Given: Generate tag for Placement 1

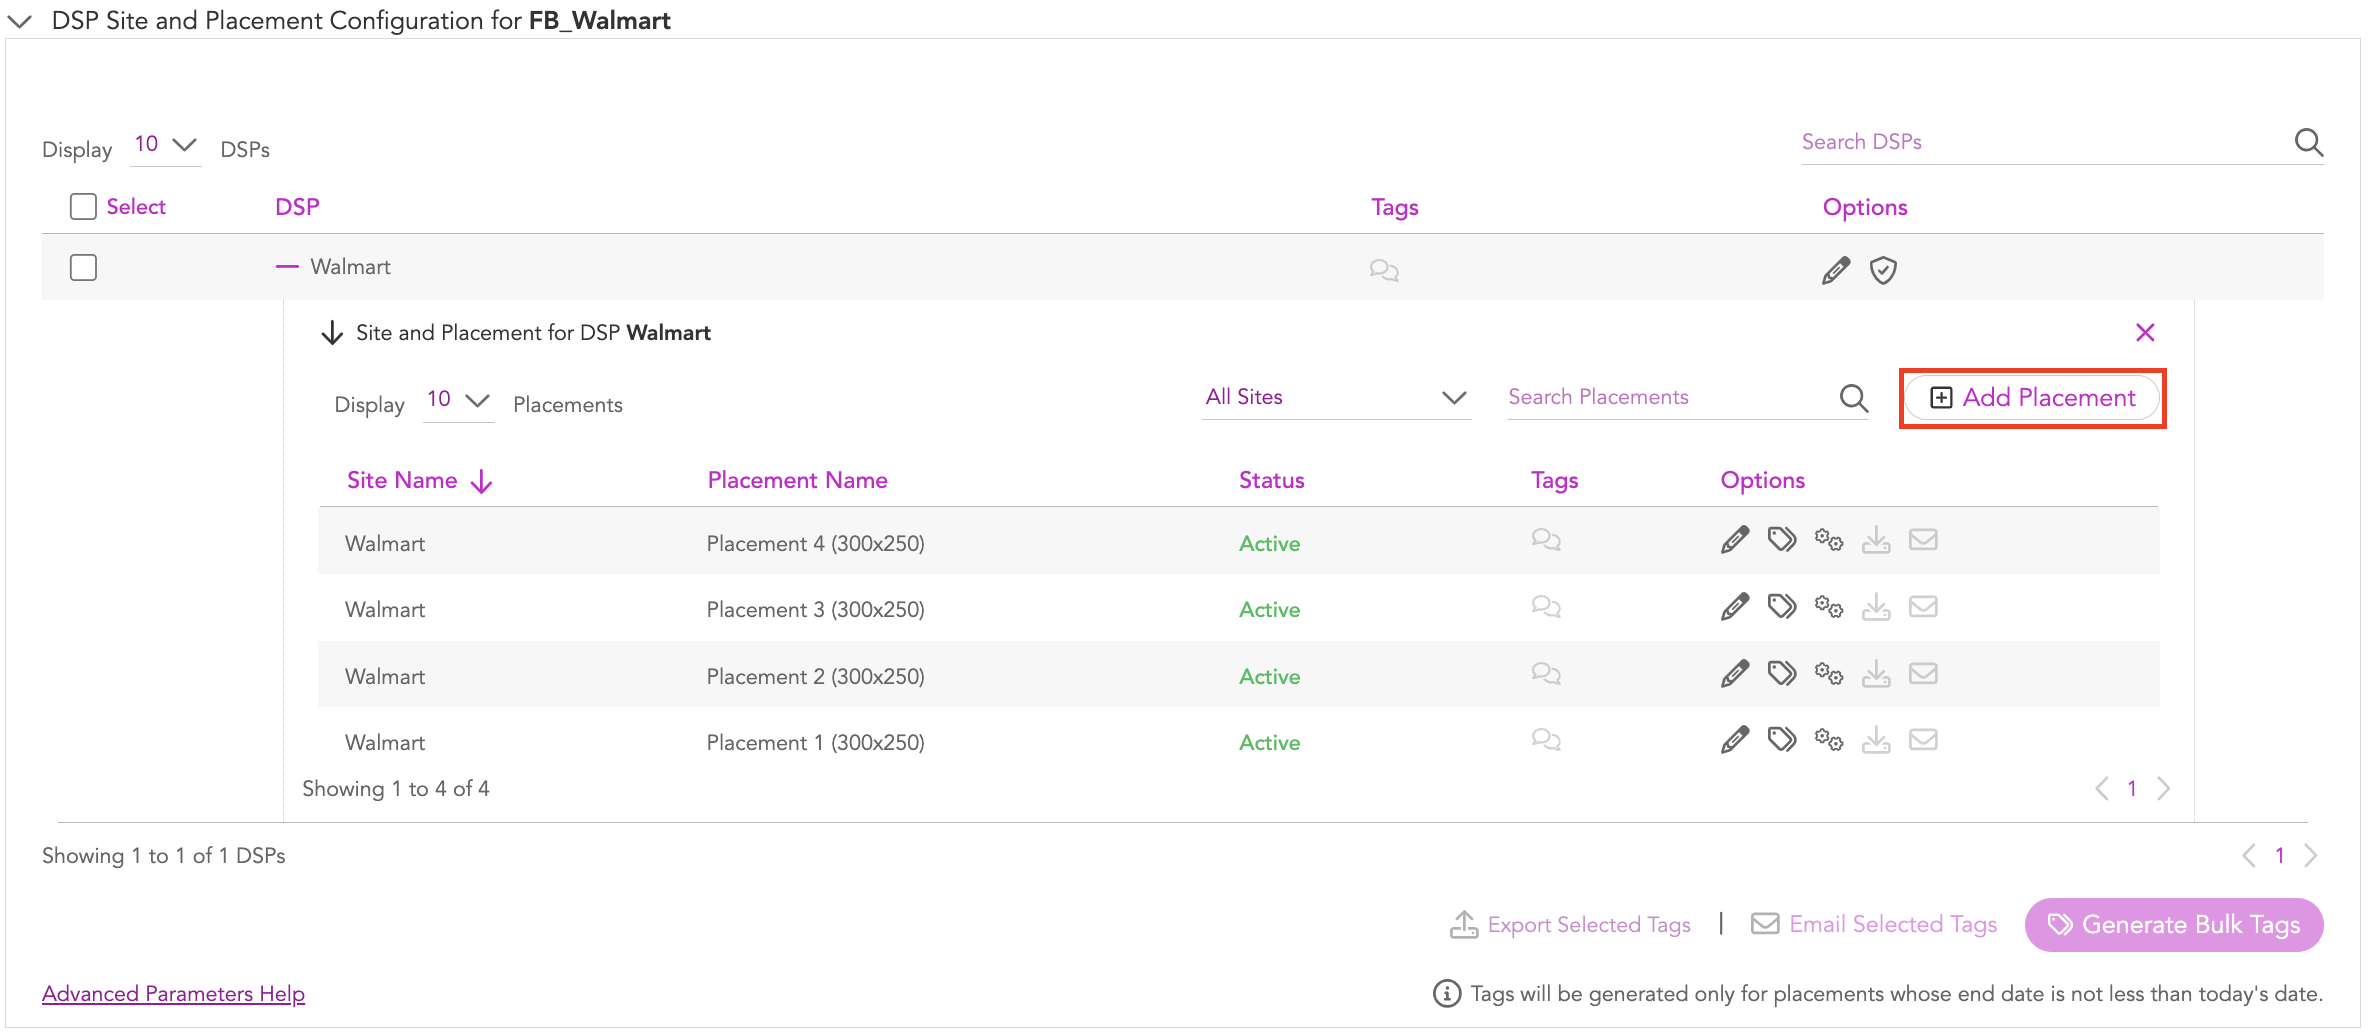Looking at the screenshot, I should point(1782,740).
